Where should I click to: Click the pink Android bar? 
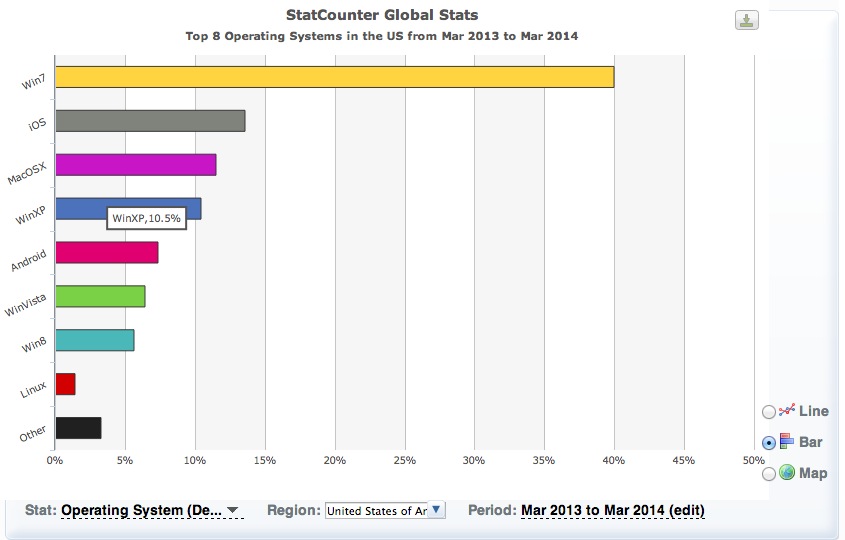click(x=106, y=253)
